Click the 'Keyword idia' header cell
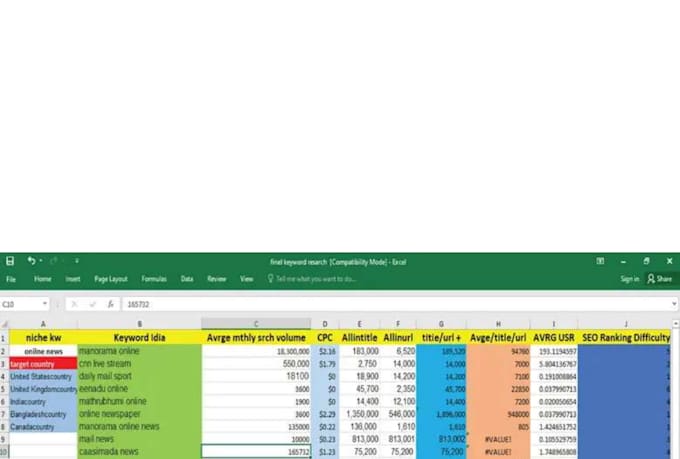 click(x=140, y=338)
